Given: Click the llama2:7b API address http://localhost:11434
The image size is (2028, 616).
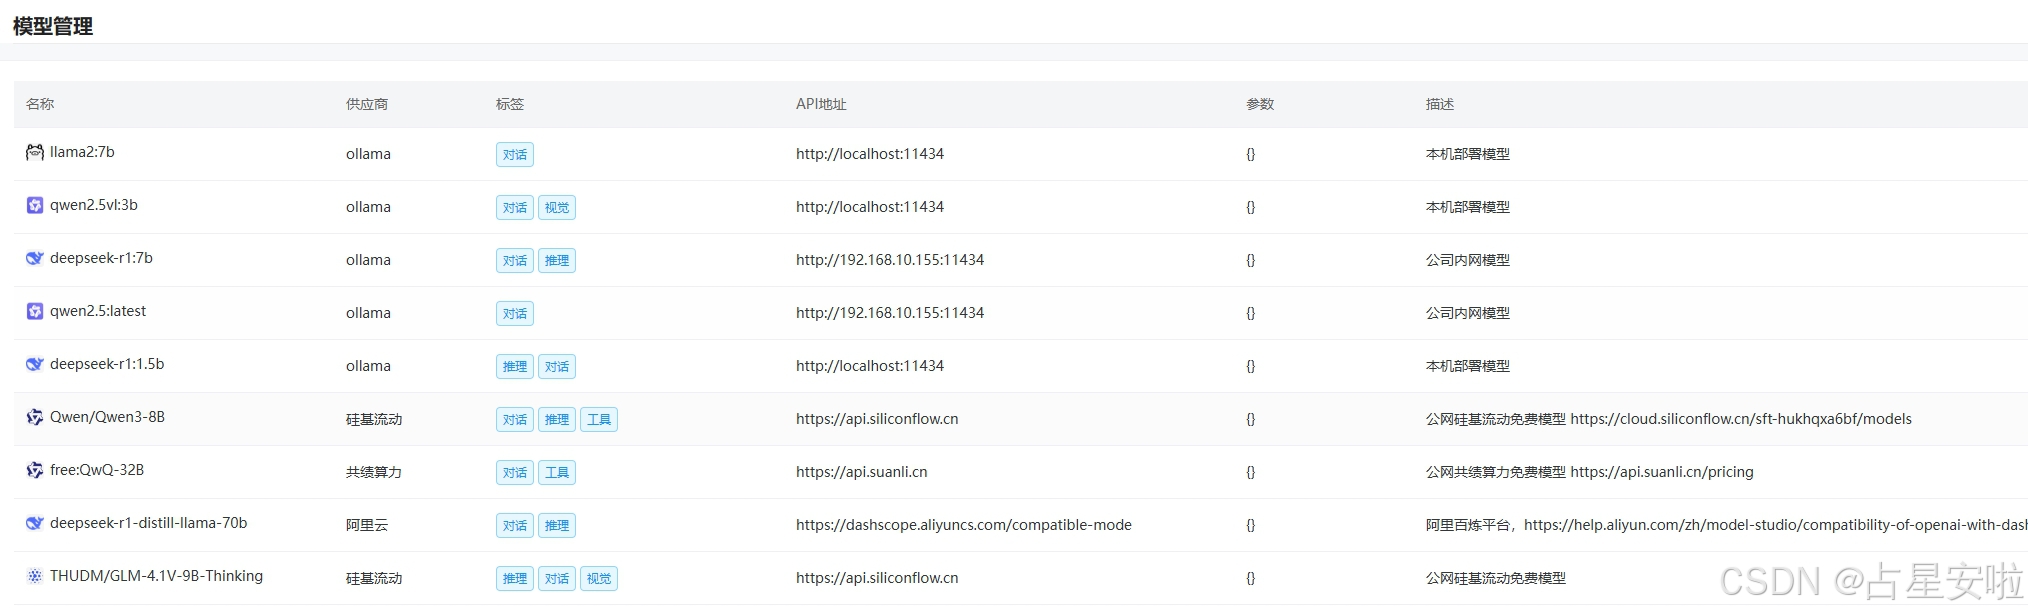Looking at the screenshot, I should pyautogui.click(x=870, y=154).
